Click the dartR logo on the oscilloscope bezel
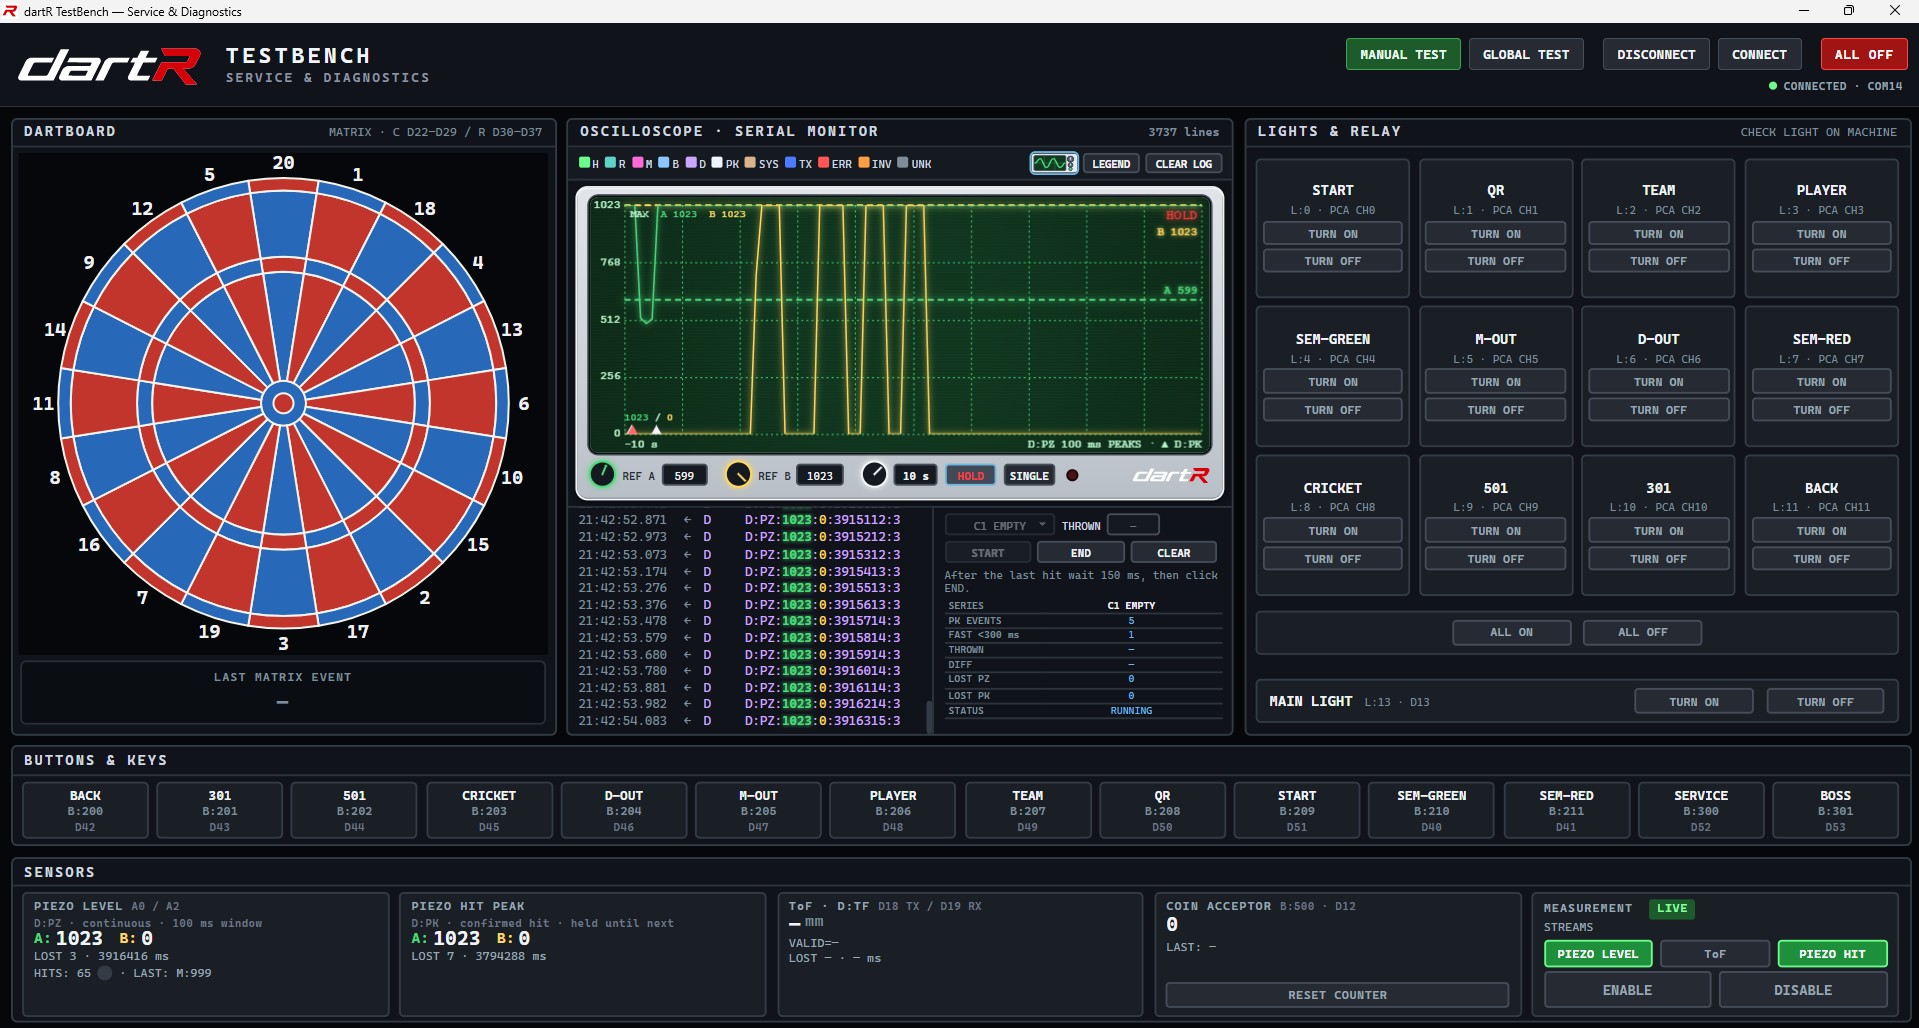 point(1170,475)
